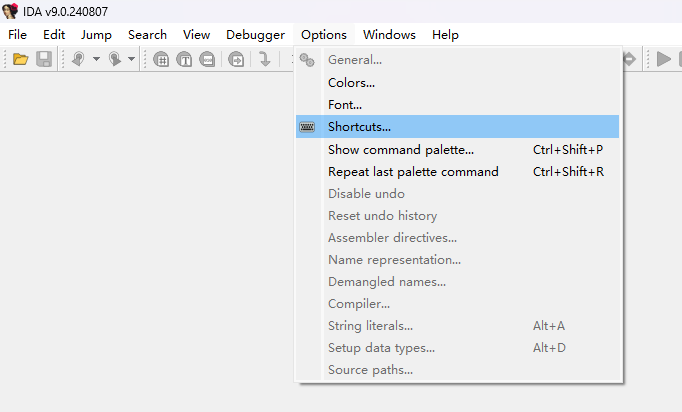682x412 pixels.
Task: Open the Windows menu
Action: click(x=389, y=35)
